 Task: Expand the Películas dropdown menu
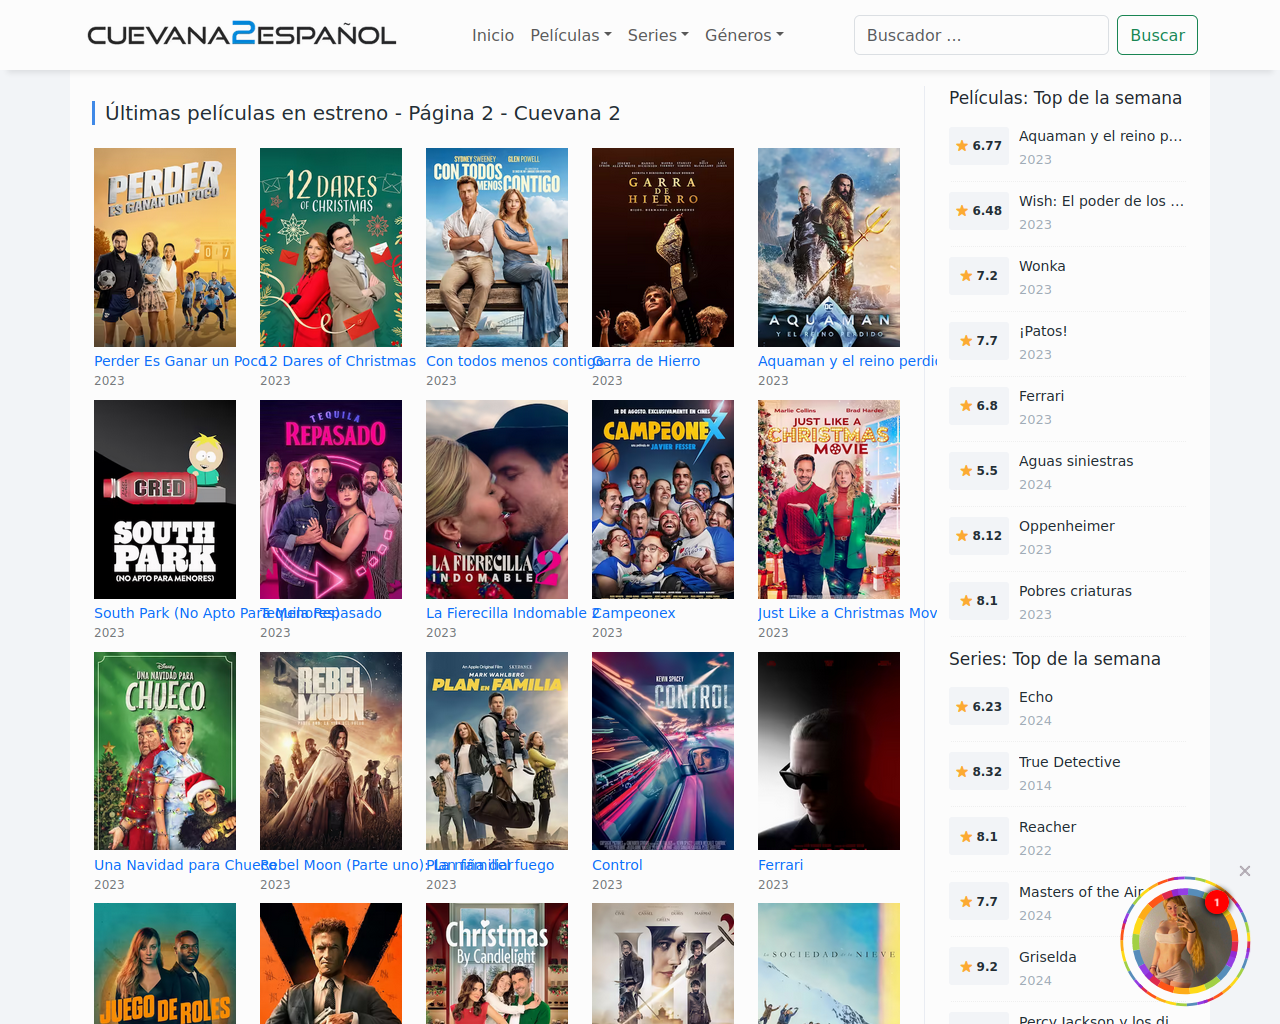[570, 35]
